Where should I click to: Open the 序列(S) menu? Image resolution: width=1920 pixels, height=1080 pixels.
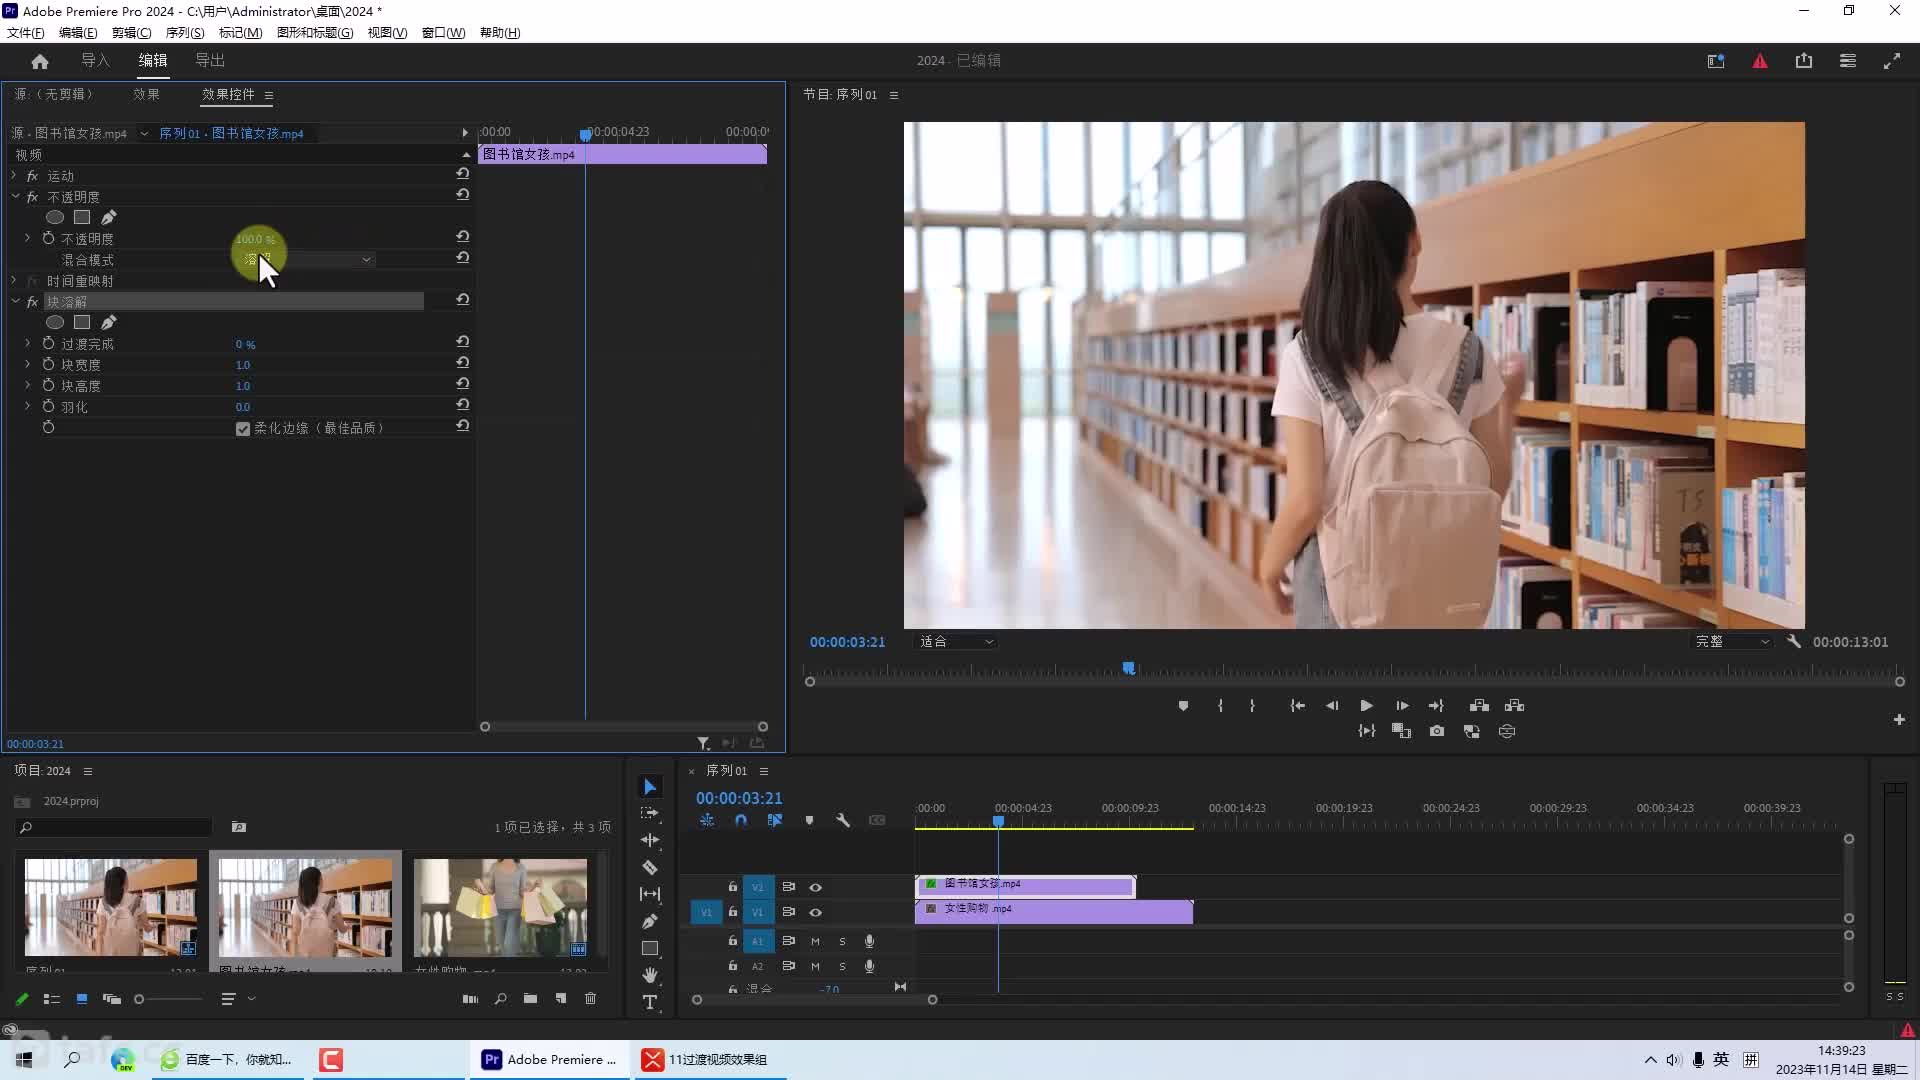coord(185,33)
